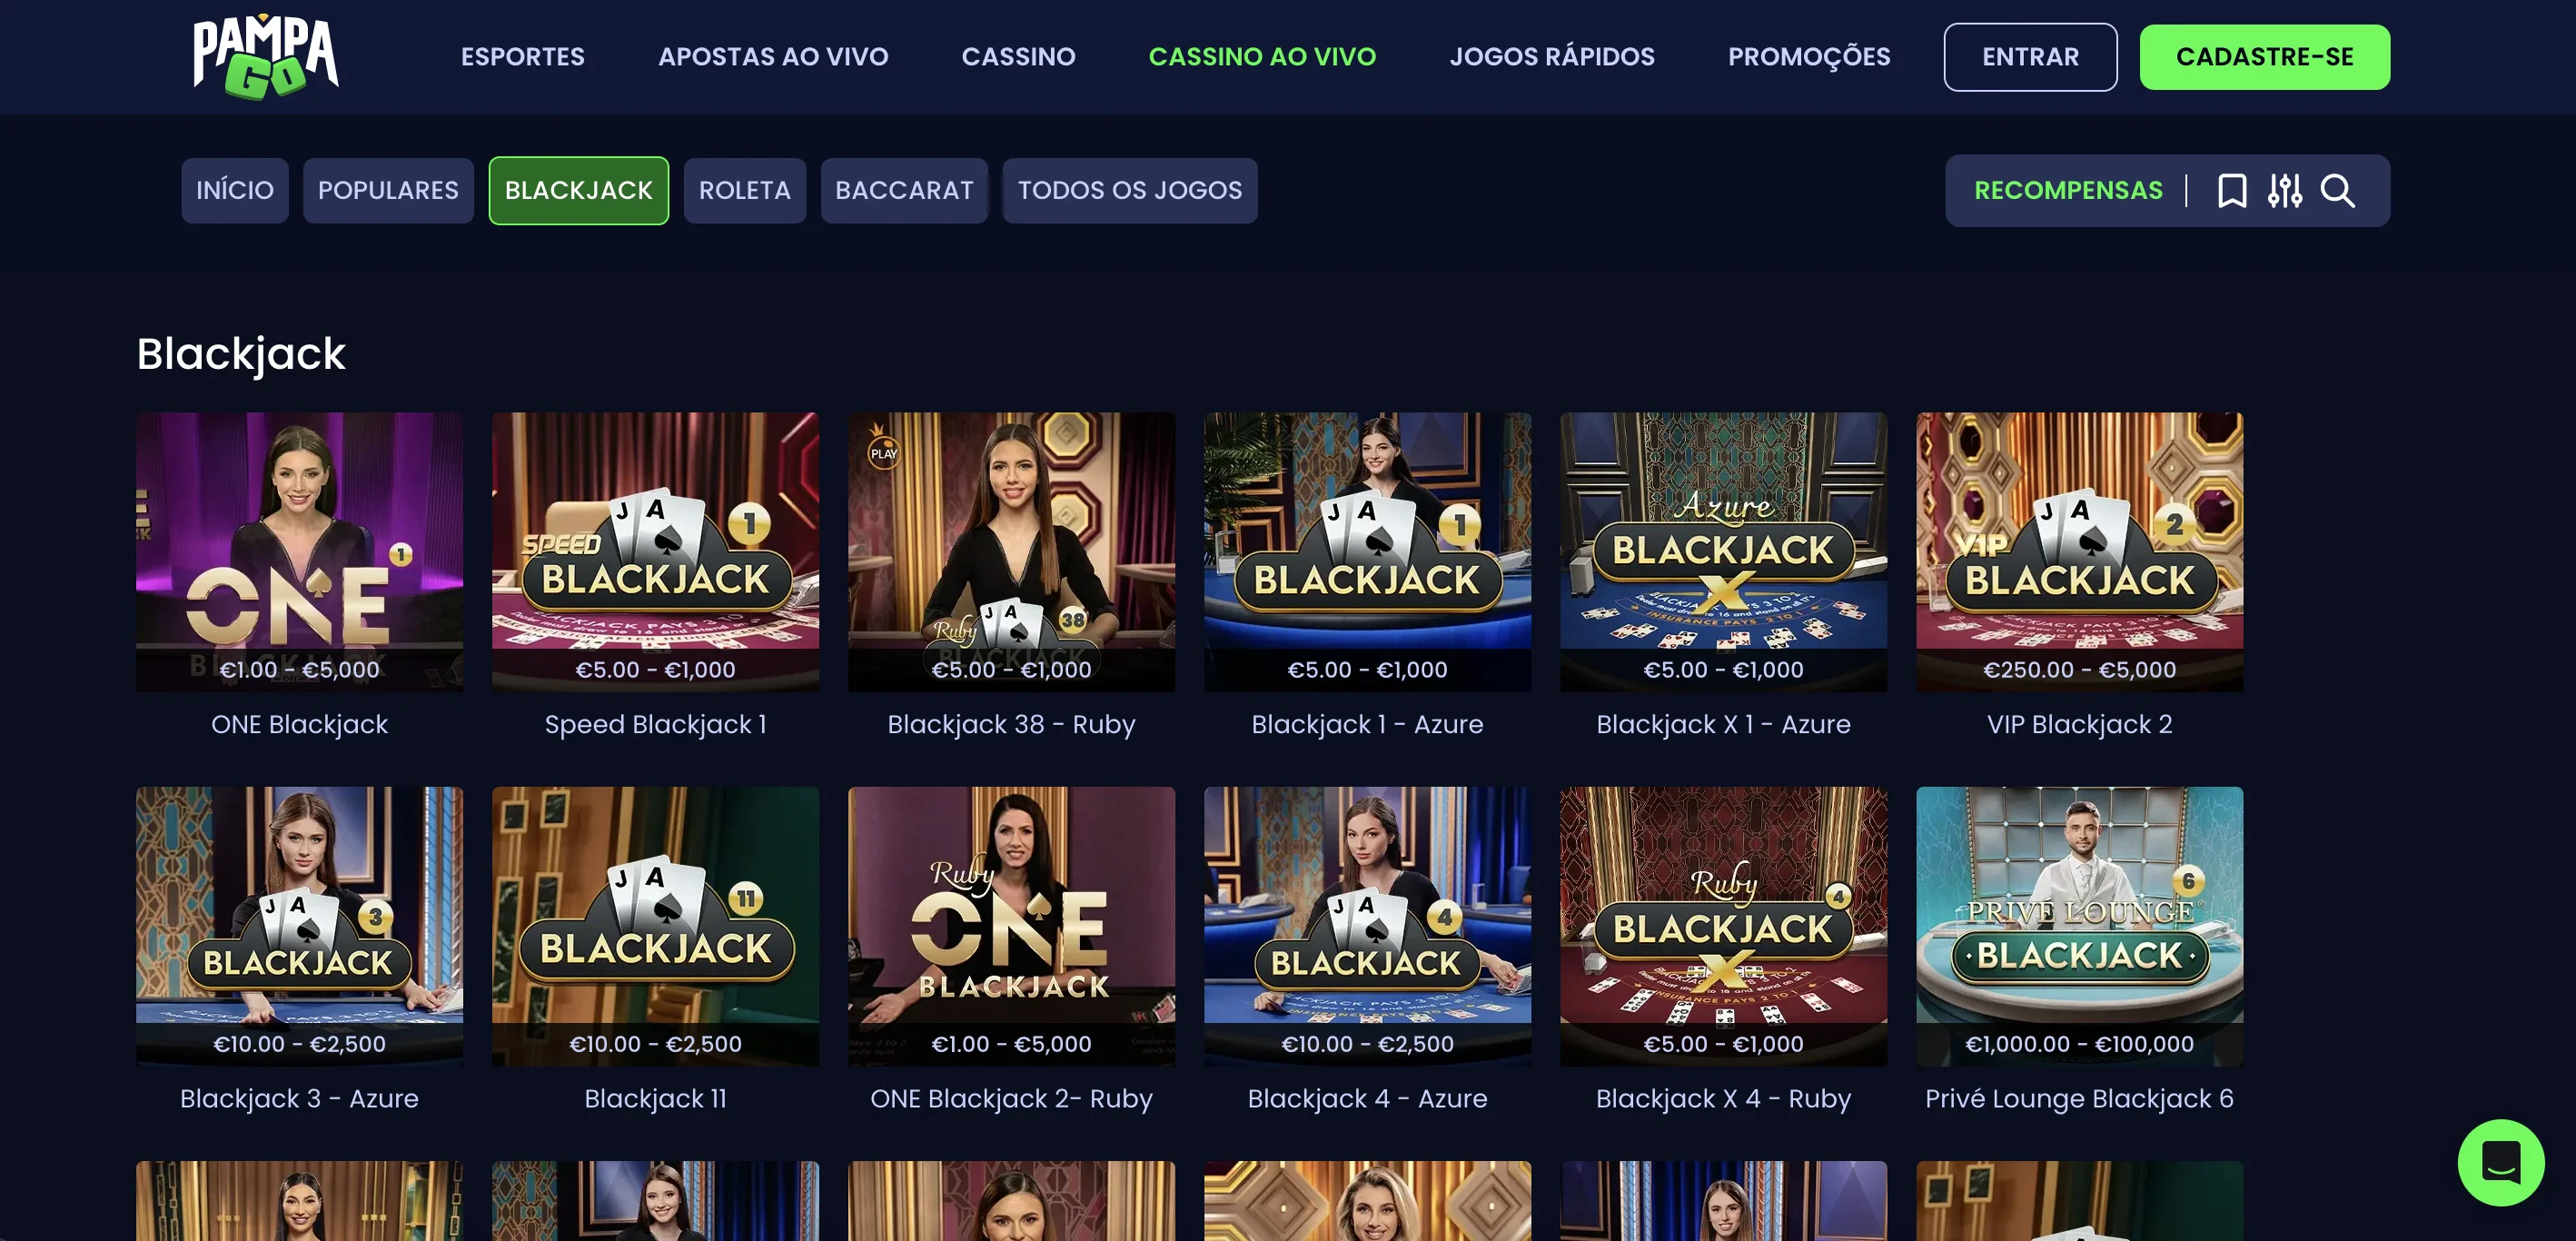This screenshot has height=1241, width=2576.
Task: Show Todos os Jogos category
Action: 1130,190
